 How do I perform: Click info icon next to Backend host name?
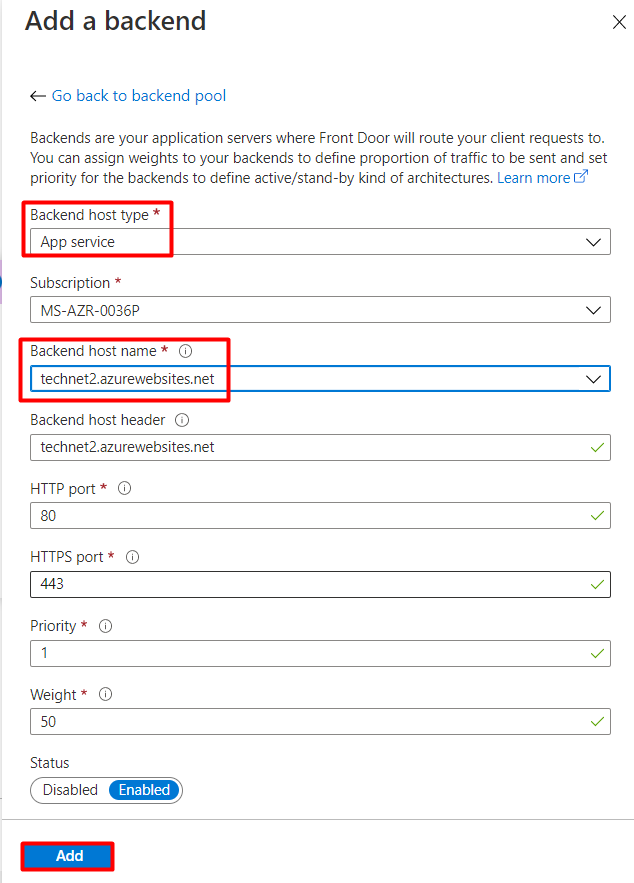(x=185, y=352)
